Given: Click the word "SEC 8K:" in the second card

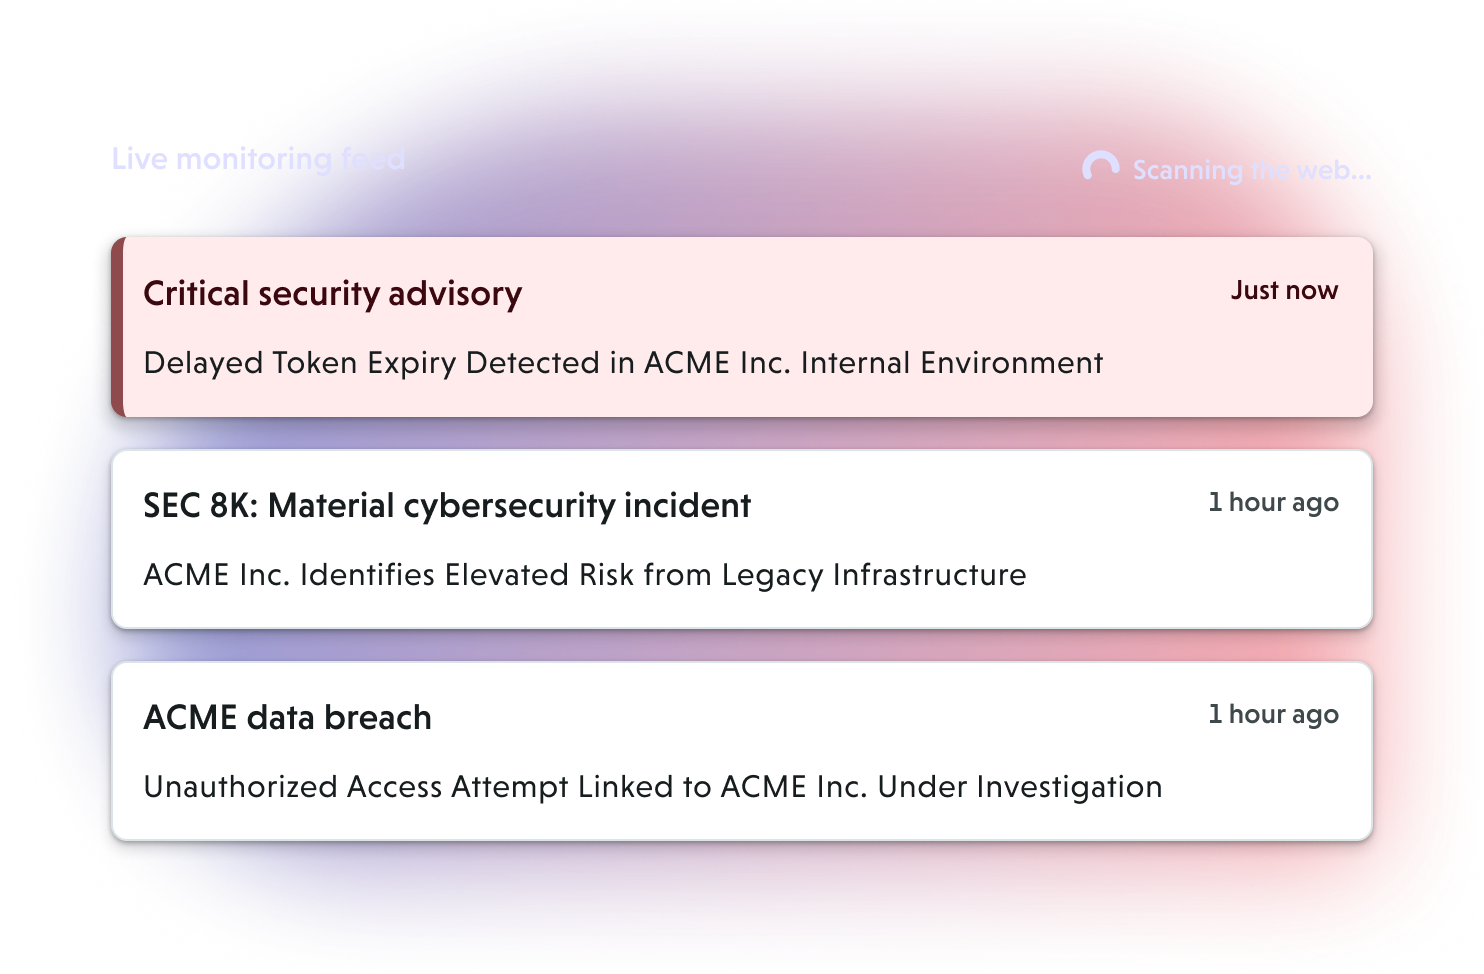Looking at the screenshot, I should [200, 506].
